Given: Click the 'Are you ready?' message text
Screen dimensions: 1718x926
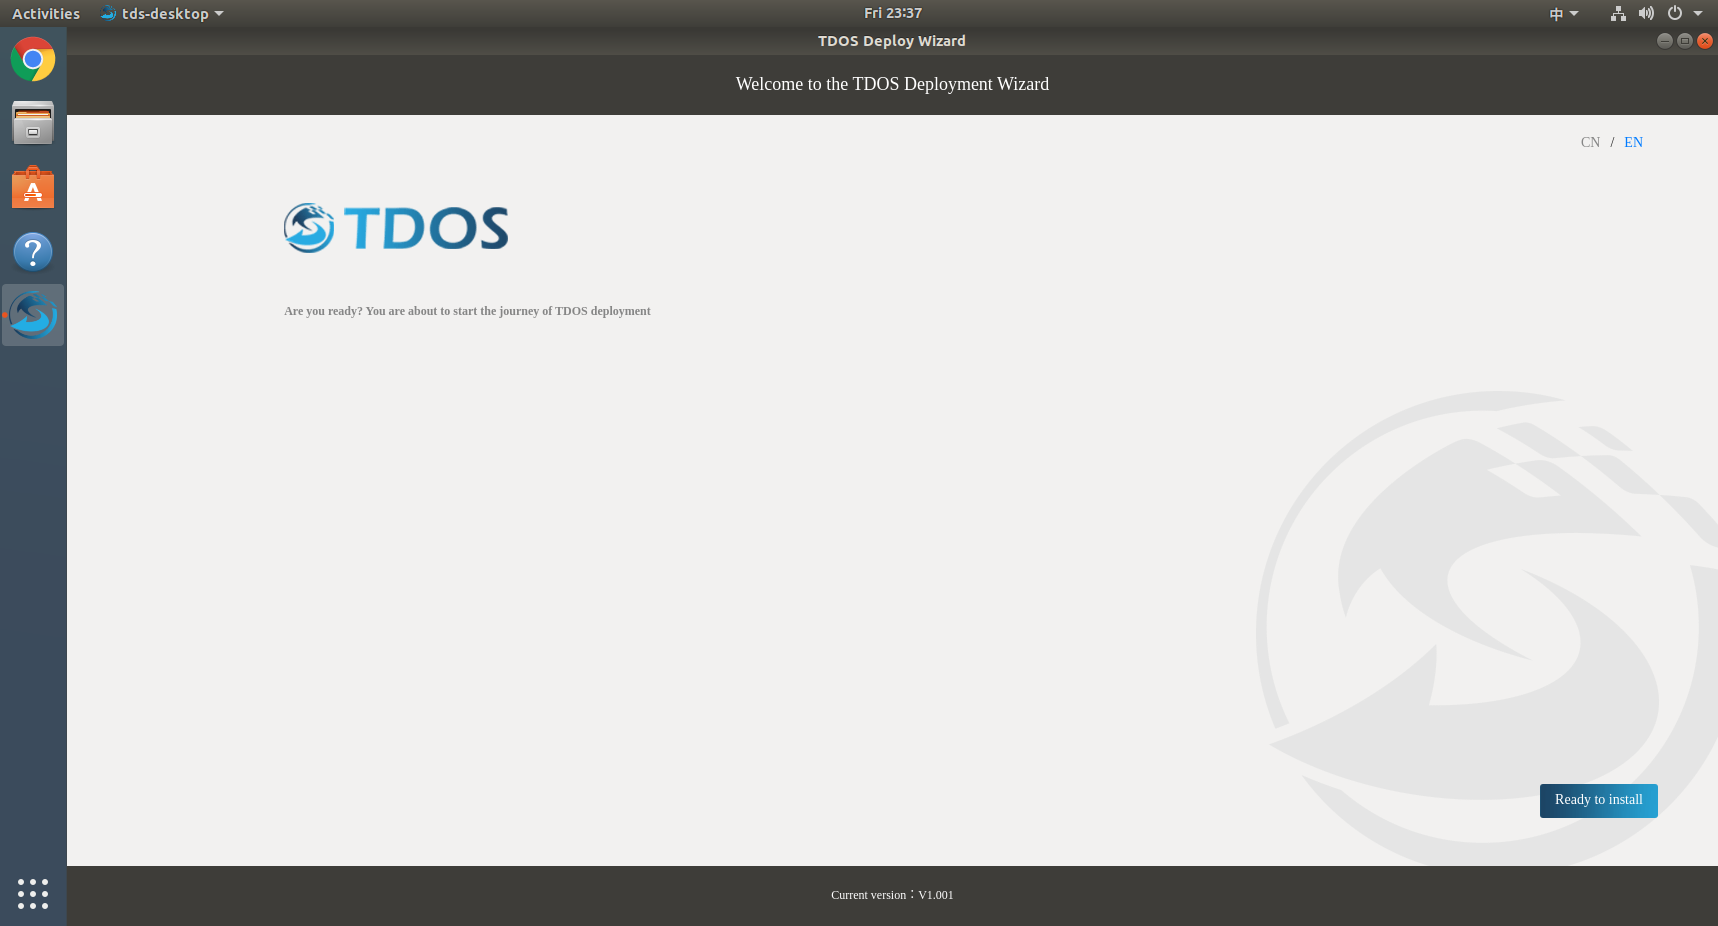Looking at the screenshot, I should (x=467, y=311).
